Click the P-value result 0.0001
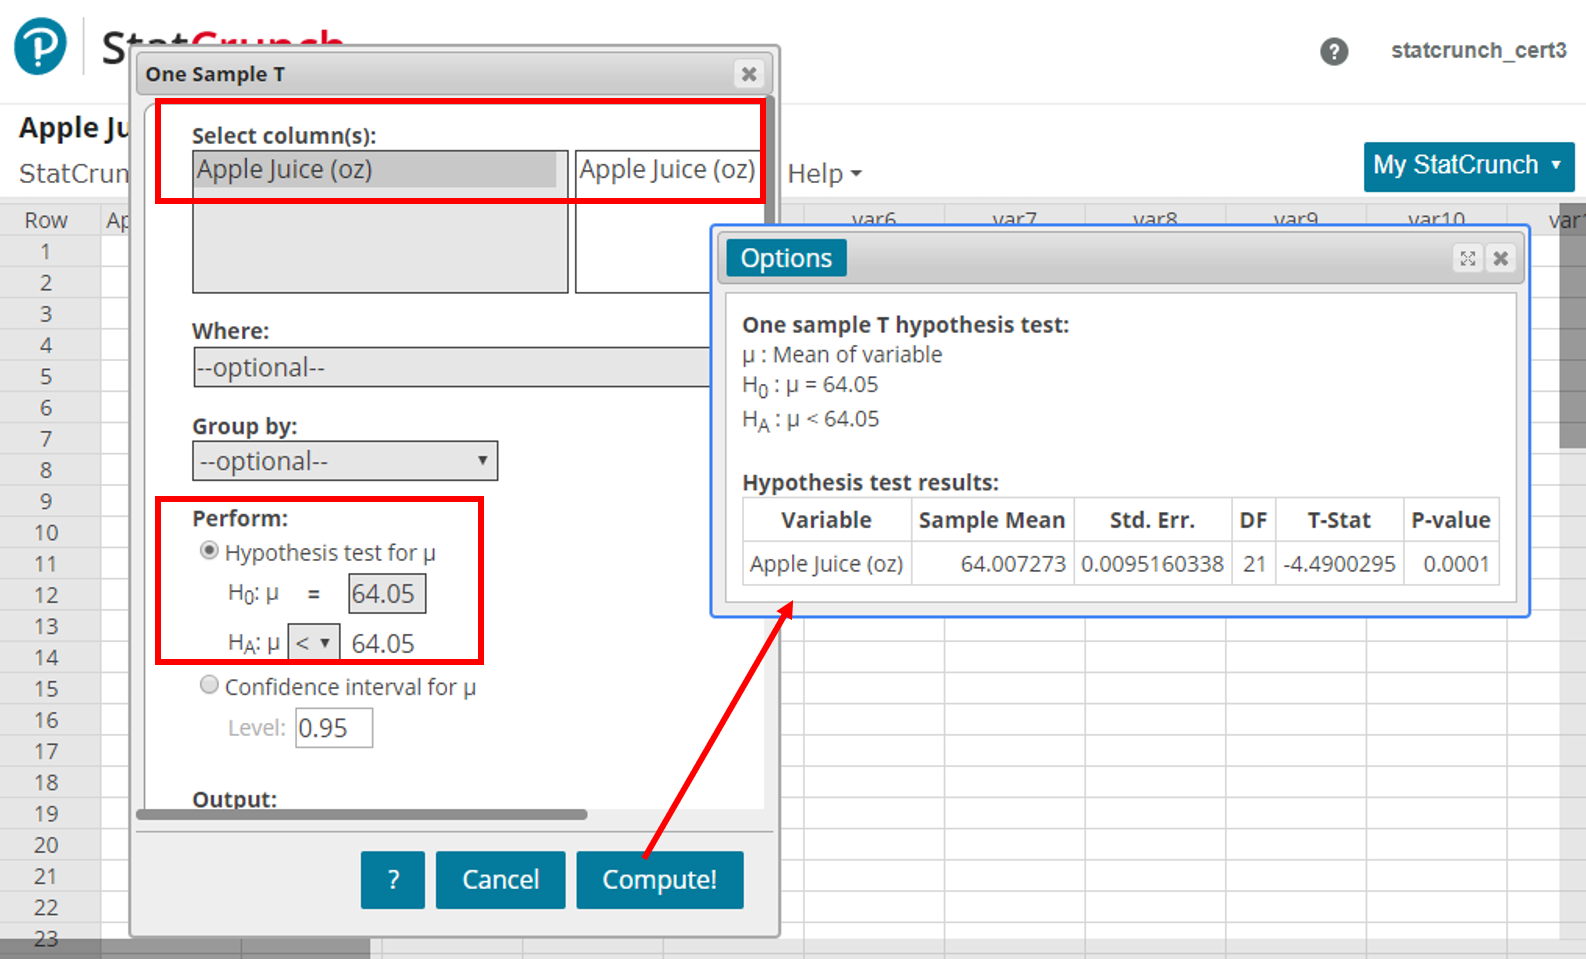Image resolution: width=1586 pixels, height=959 pixels. point(1456,564)
